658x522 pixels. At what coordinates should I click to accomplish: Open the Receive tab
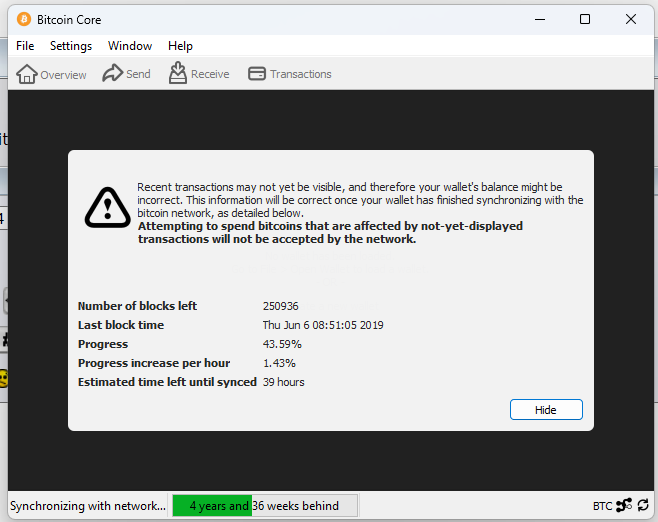(x=199, y=73)
